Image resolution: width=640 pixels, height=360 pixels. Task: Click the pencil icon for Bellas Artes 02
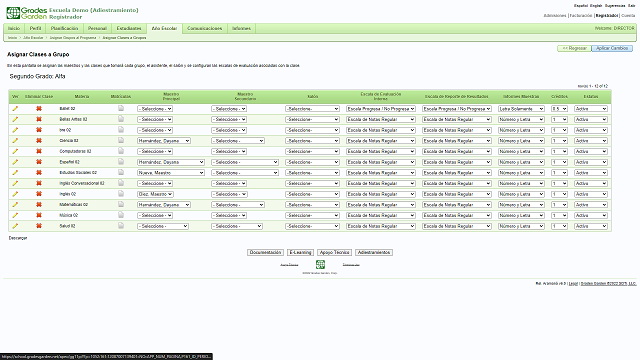[x=15, y=119]
